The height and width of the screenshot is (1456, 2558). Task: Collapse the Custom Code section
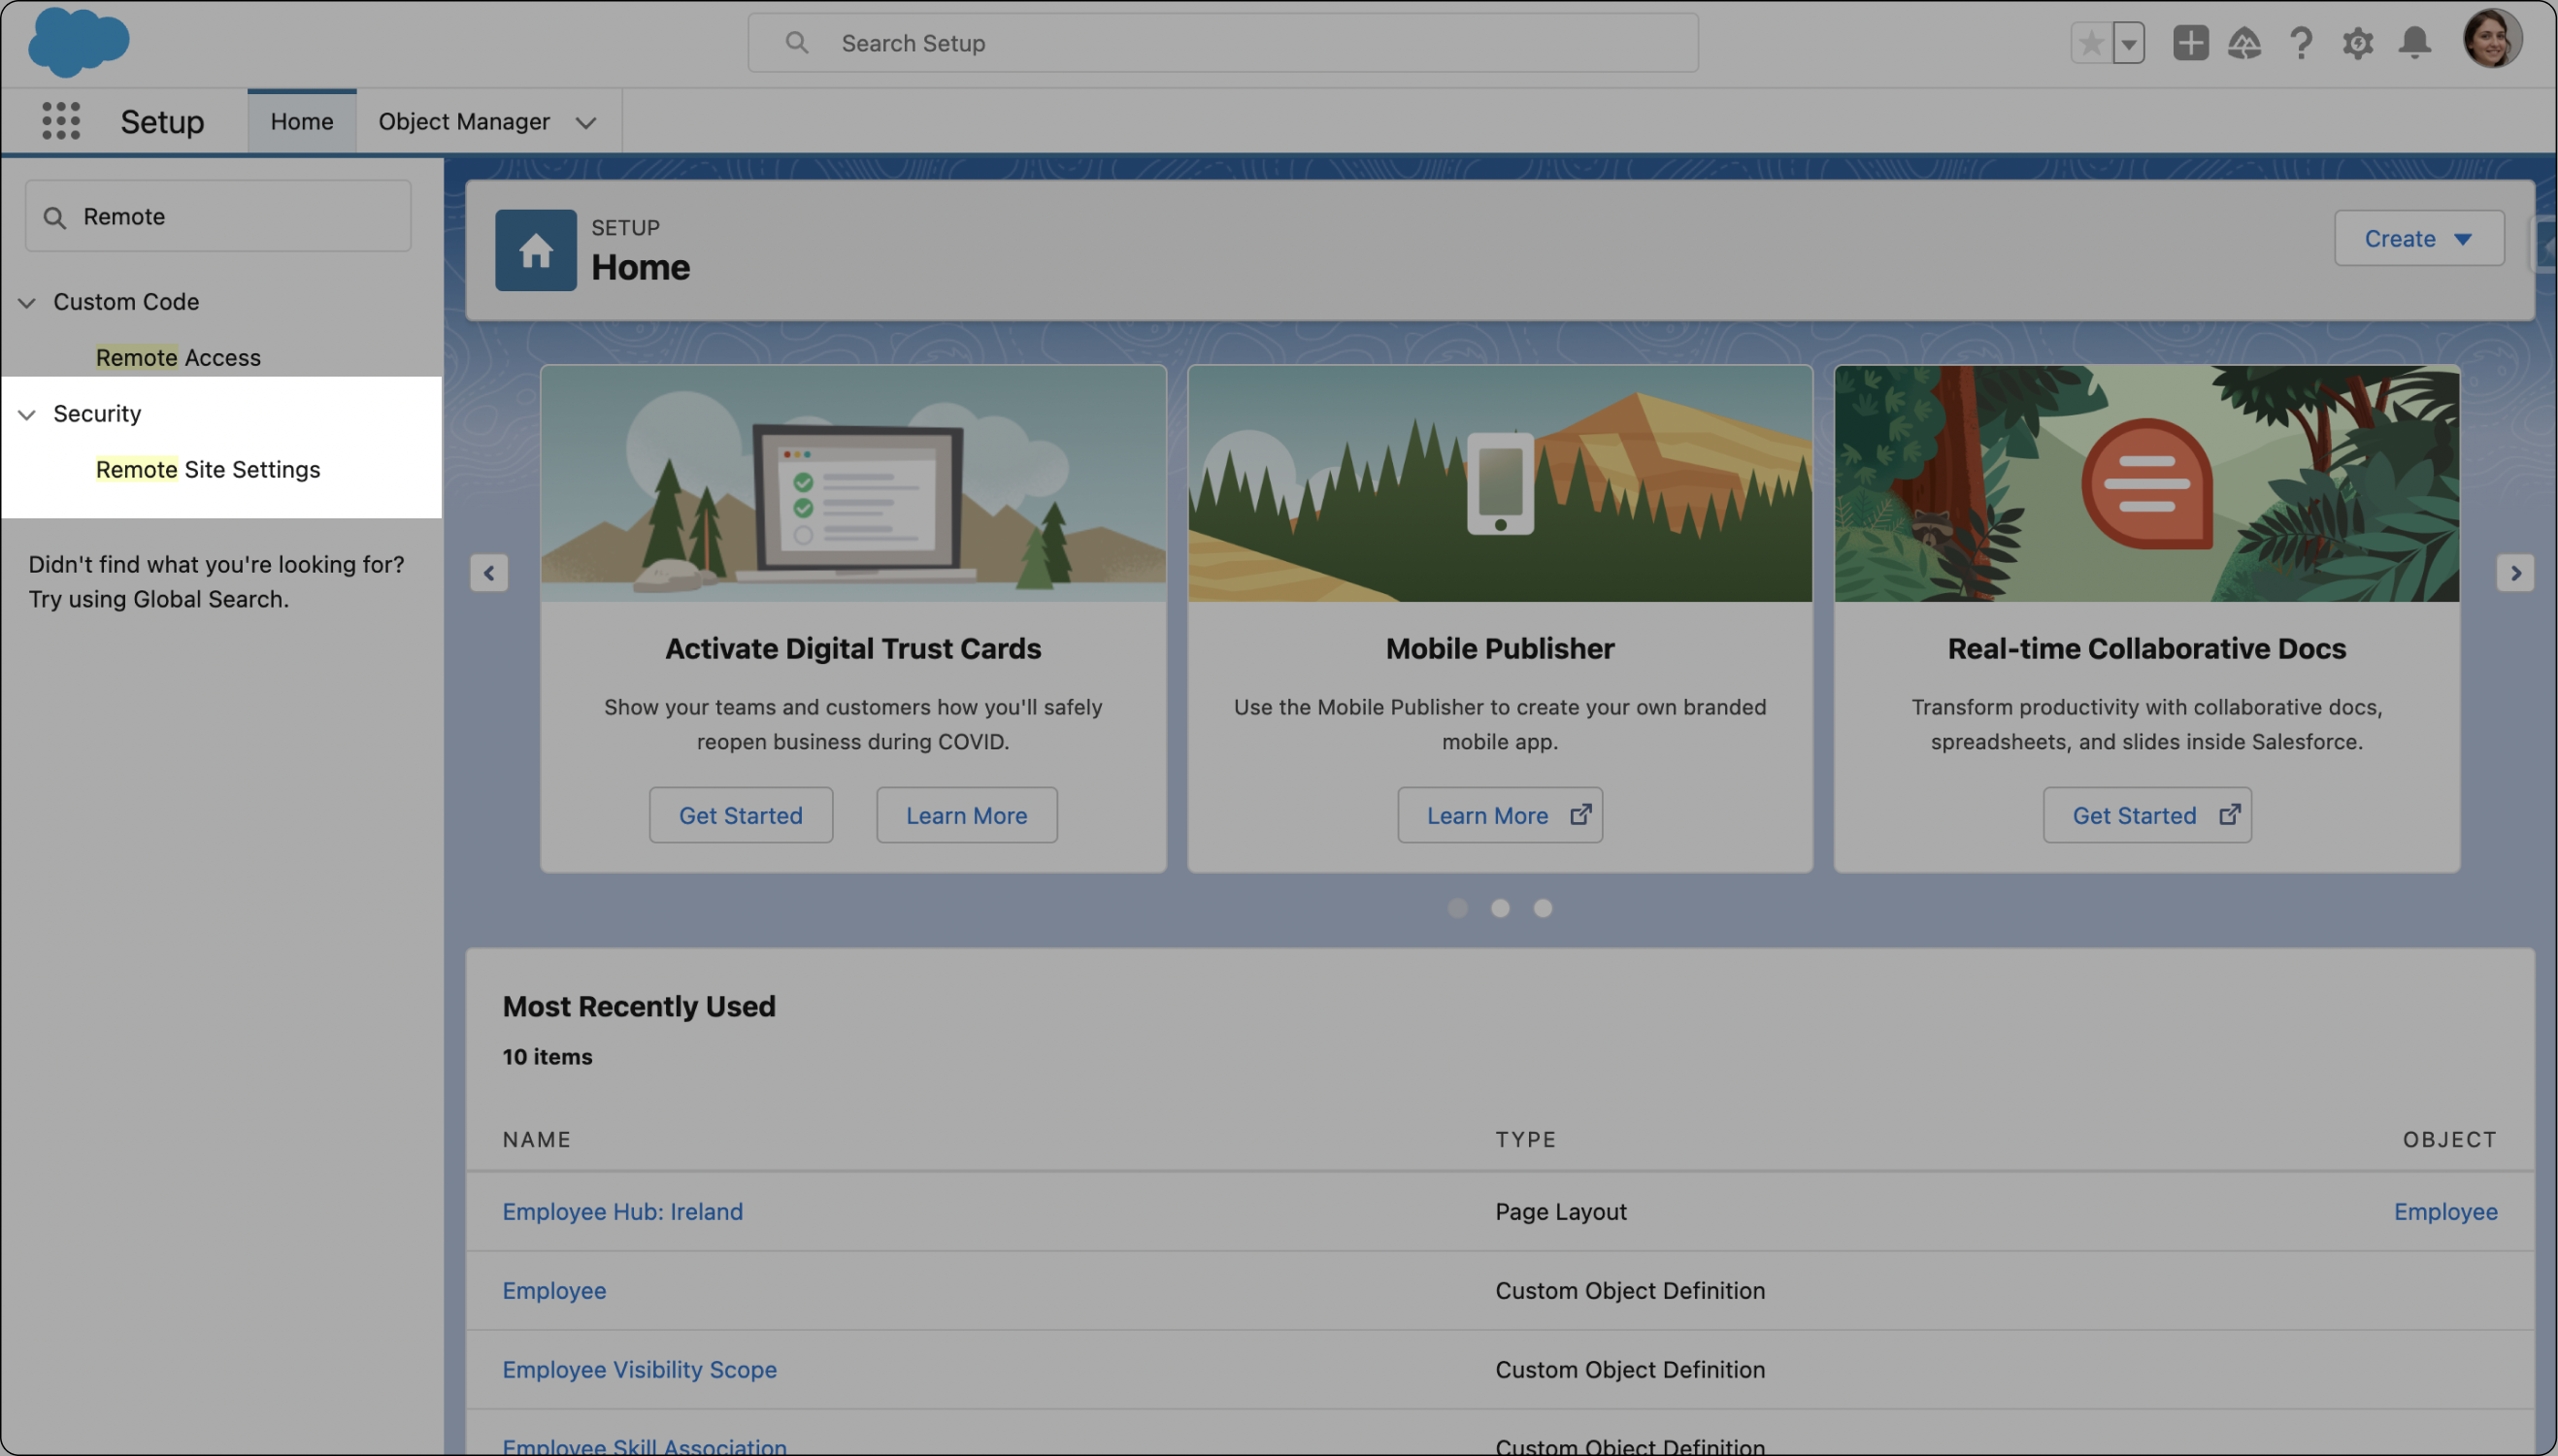27,302
